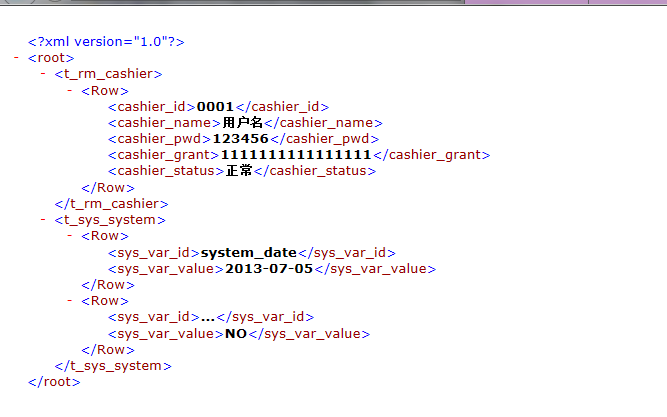Collapse the t_sys_system node
Image resolution: width=667 pixels, height=417 pixels.
tap(43, 220)
